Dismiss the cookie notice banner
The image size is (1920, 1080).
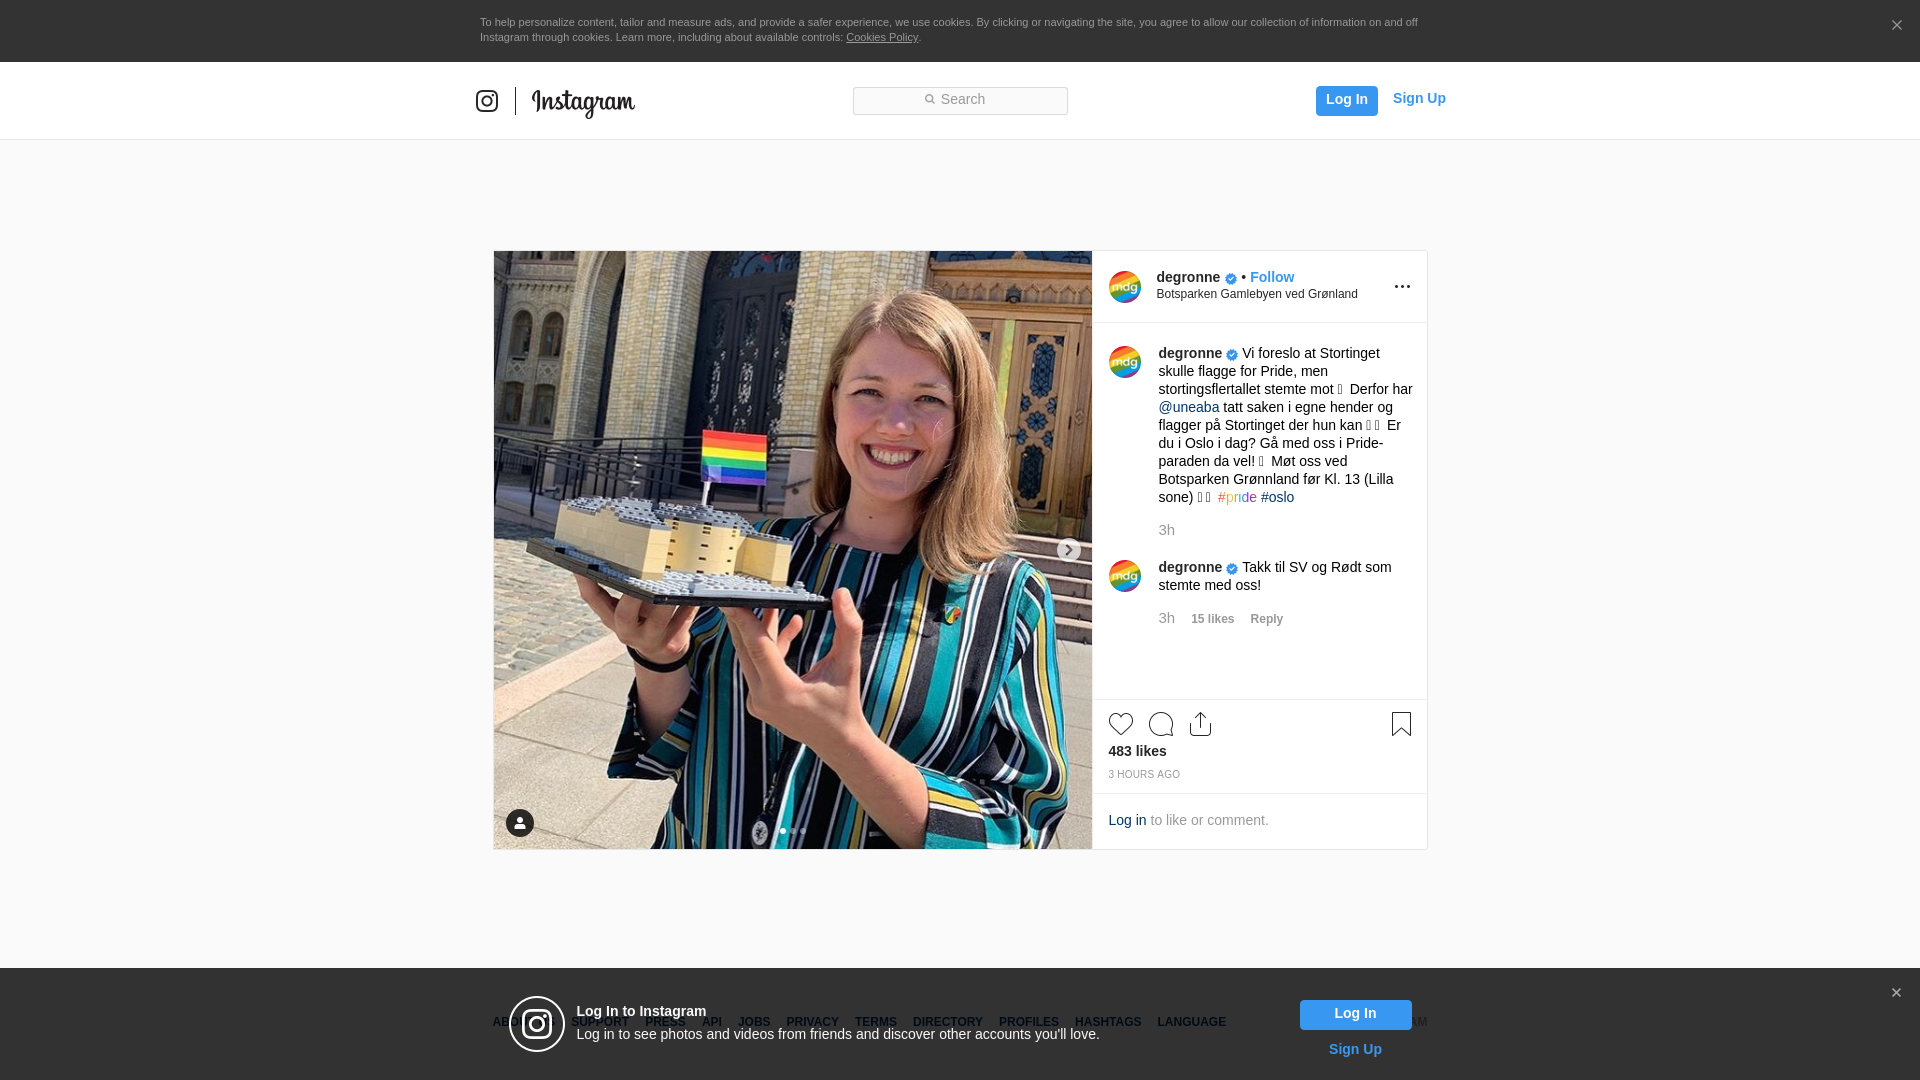[1896, 26]
